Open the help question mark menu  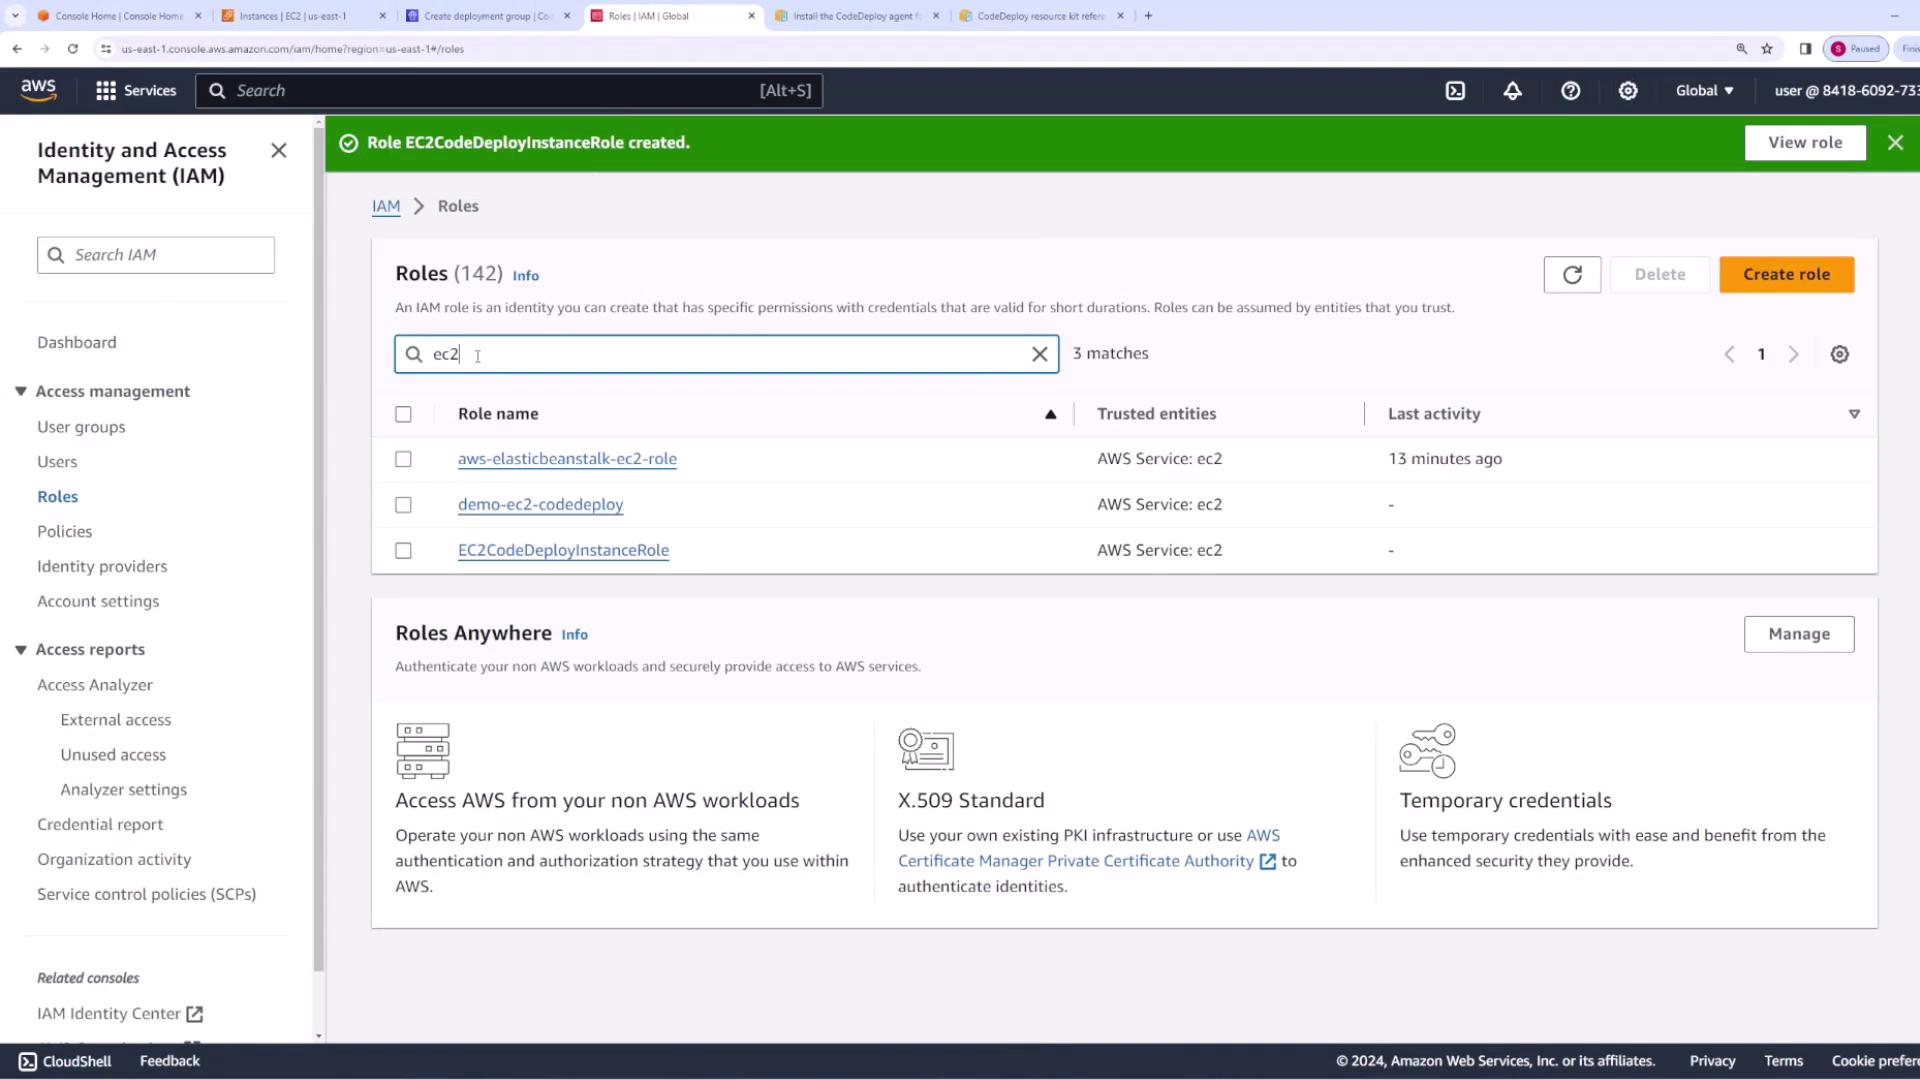coord(1570,91)
